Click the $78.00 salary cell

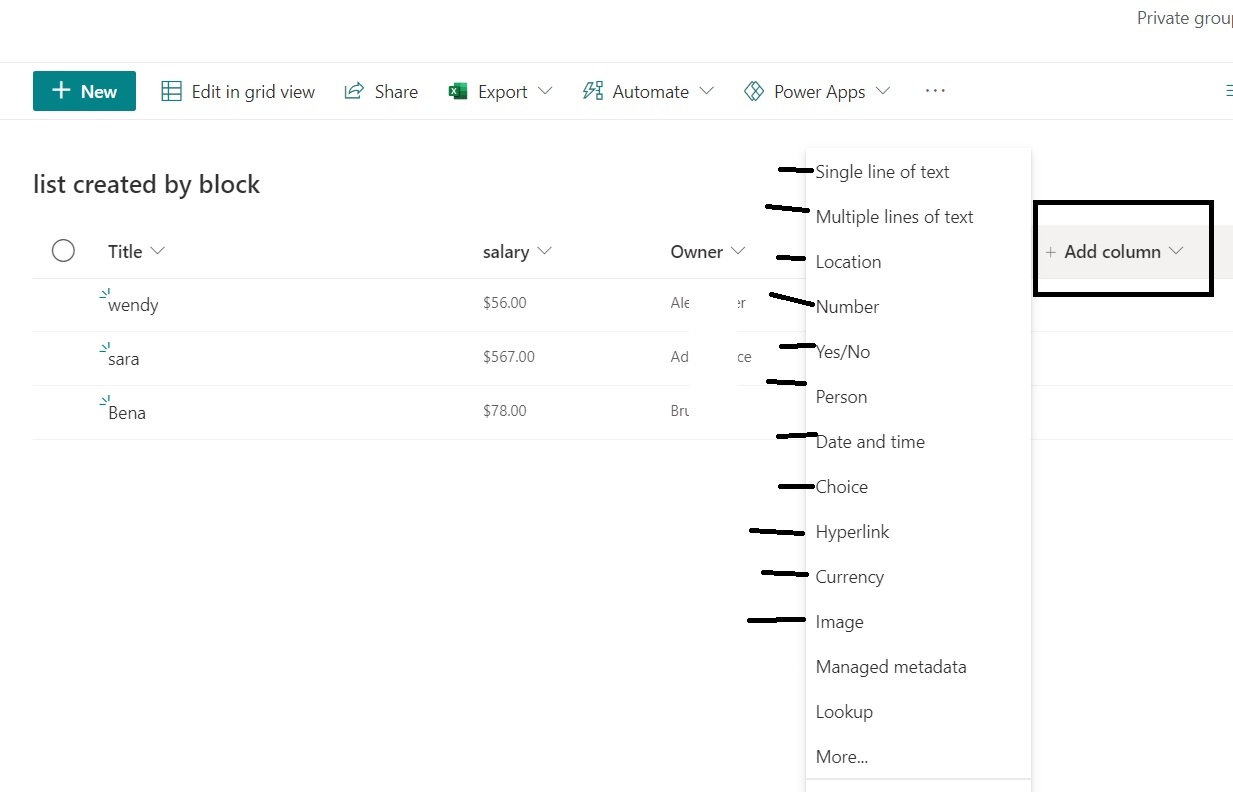(x=504, y=411)
